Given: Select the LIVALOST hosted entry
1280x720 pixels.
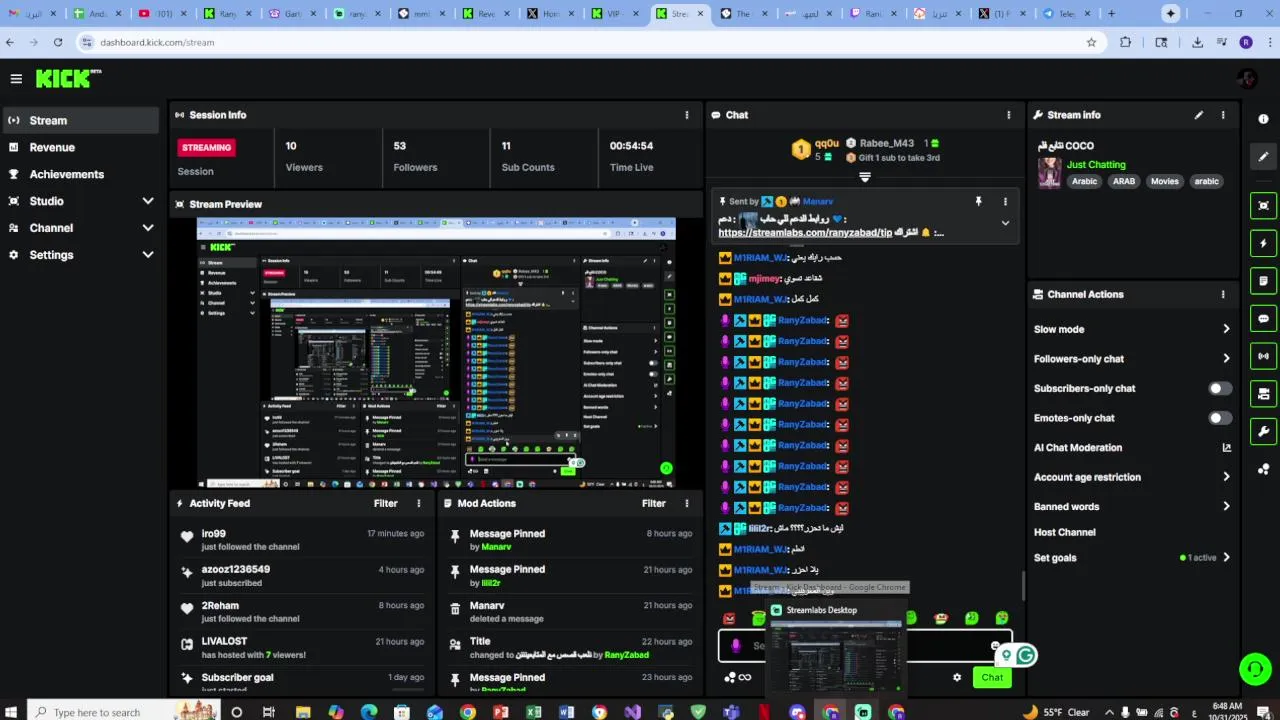Looking at the screenshot, I should [302, 648].
